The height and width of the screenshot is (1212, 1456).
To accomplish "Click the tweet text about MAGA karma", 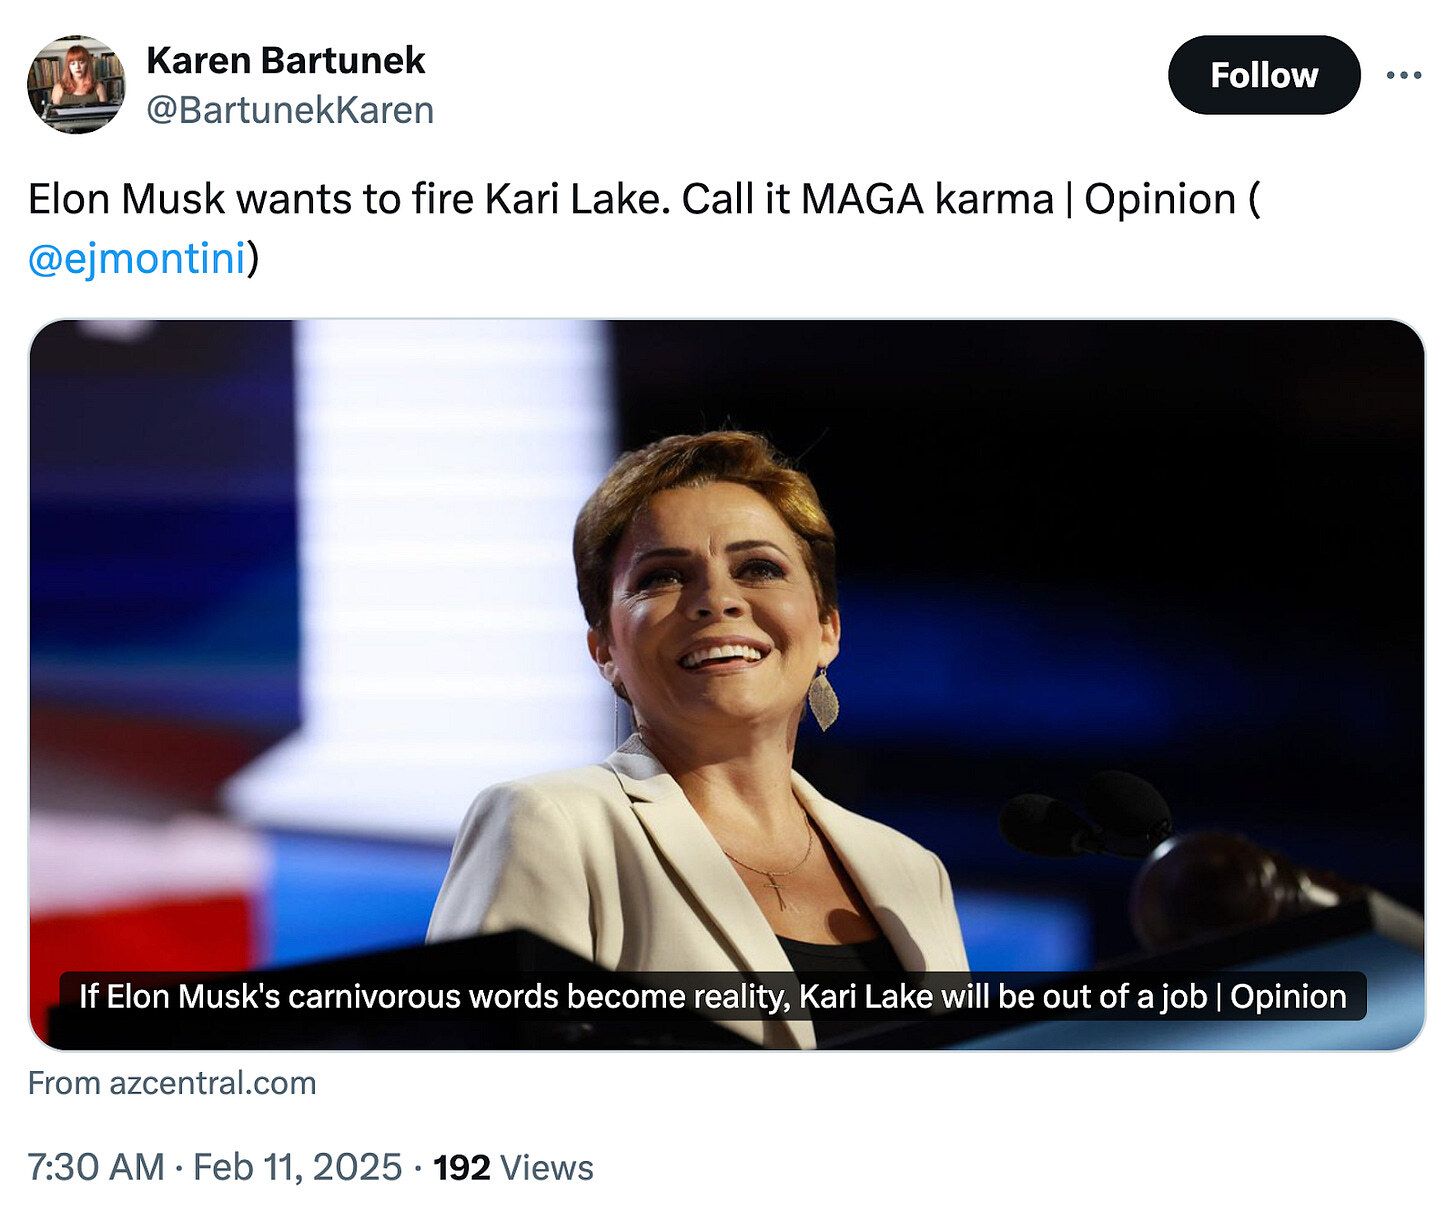I will tap(640, 199).
